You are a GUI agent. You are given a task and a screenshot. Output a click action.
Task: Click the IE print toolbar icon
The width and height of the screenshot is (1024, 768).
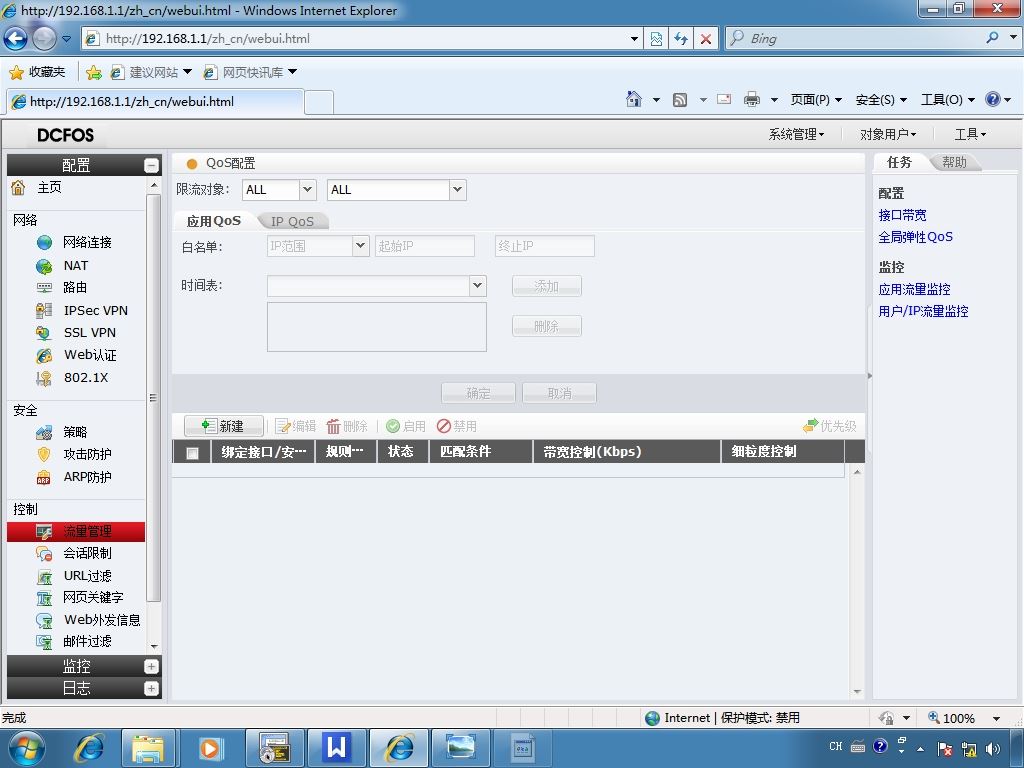click(752, 99)
